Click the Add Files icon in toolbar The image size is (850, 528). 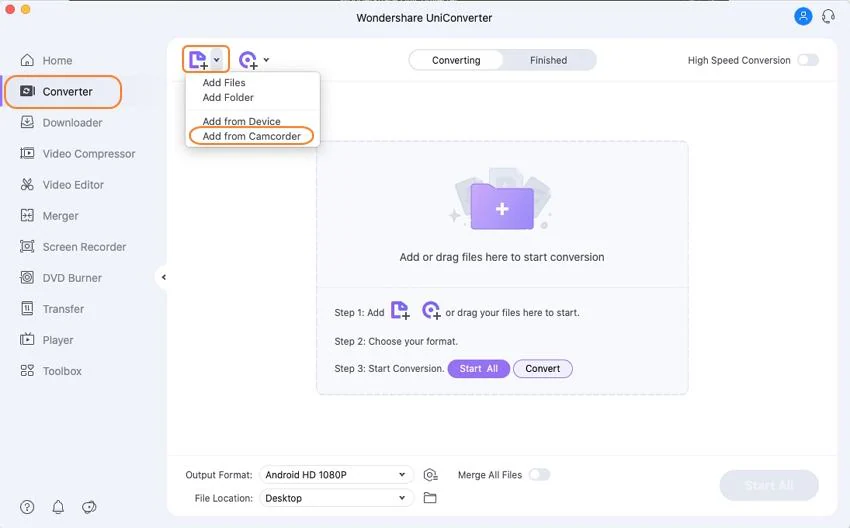pos(198,60)
